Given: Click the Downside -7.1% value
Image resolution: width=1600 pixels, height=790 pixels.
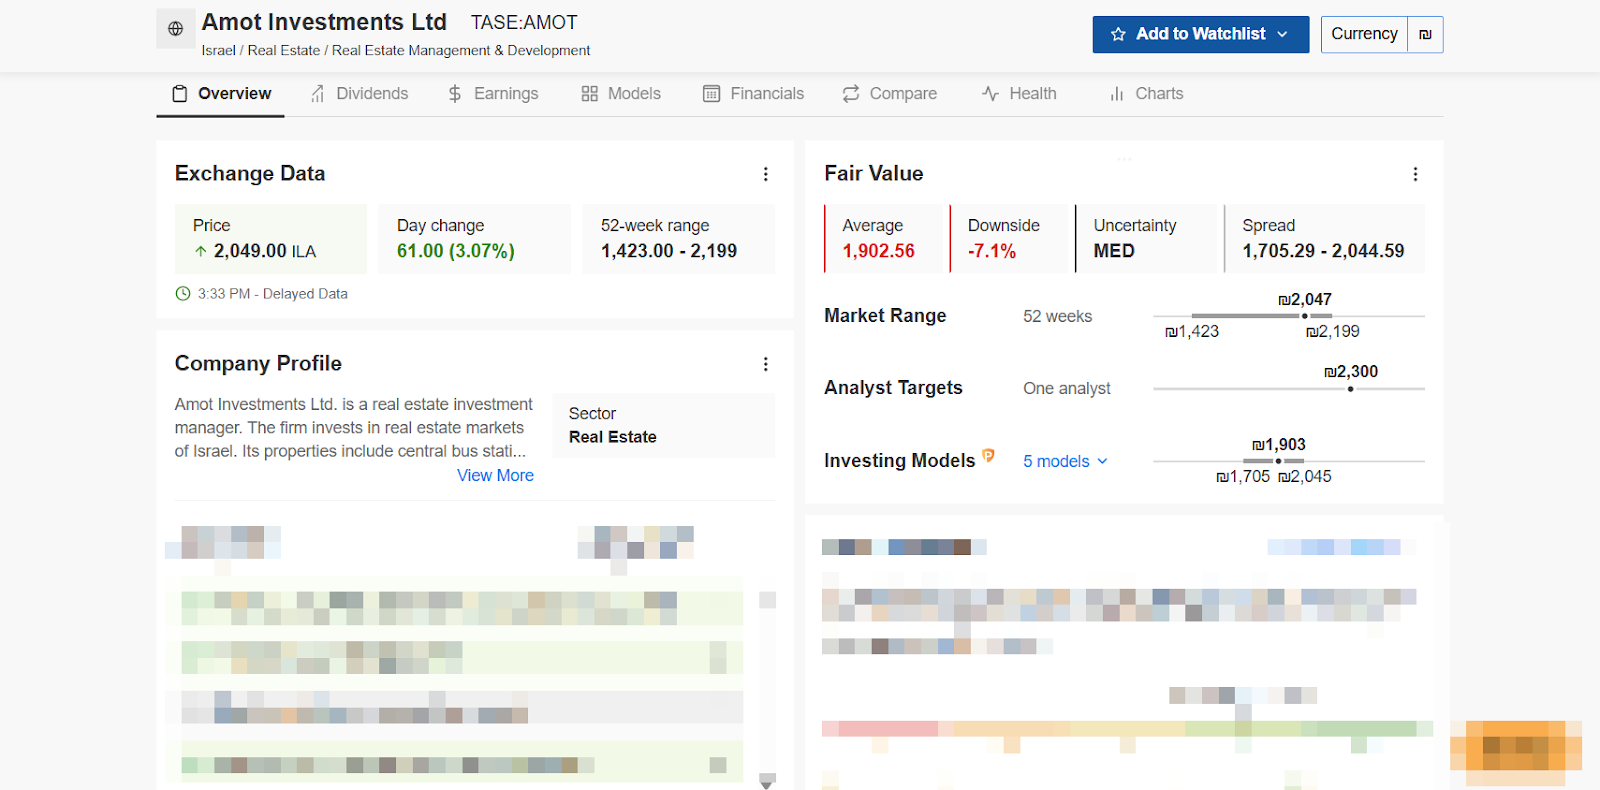Looking at the screenshot, I should click(x=992, y=251).
